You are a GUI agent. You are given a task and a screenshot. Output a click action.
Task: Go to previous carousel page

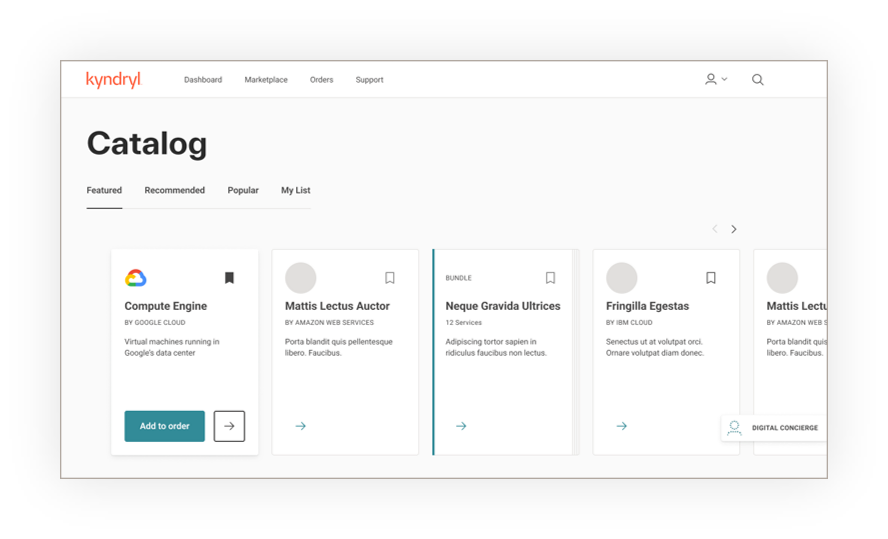[714, 229]
